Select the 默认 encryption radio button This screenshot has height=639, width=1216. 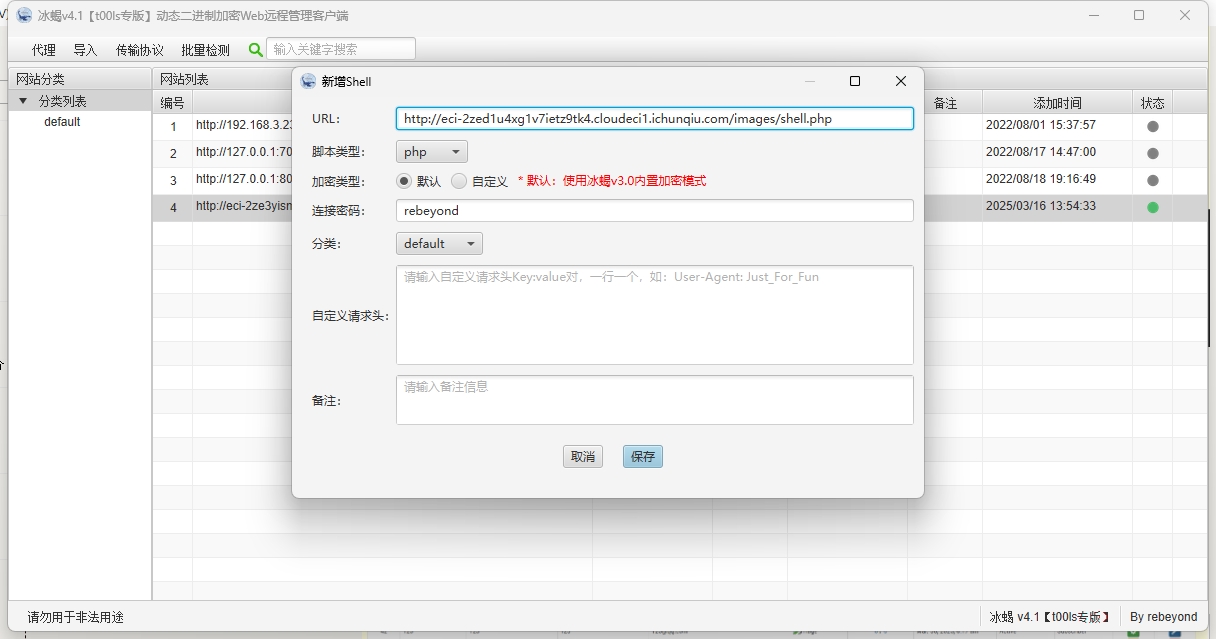click(404, 181)
